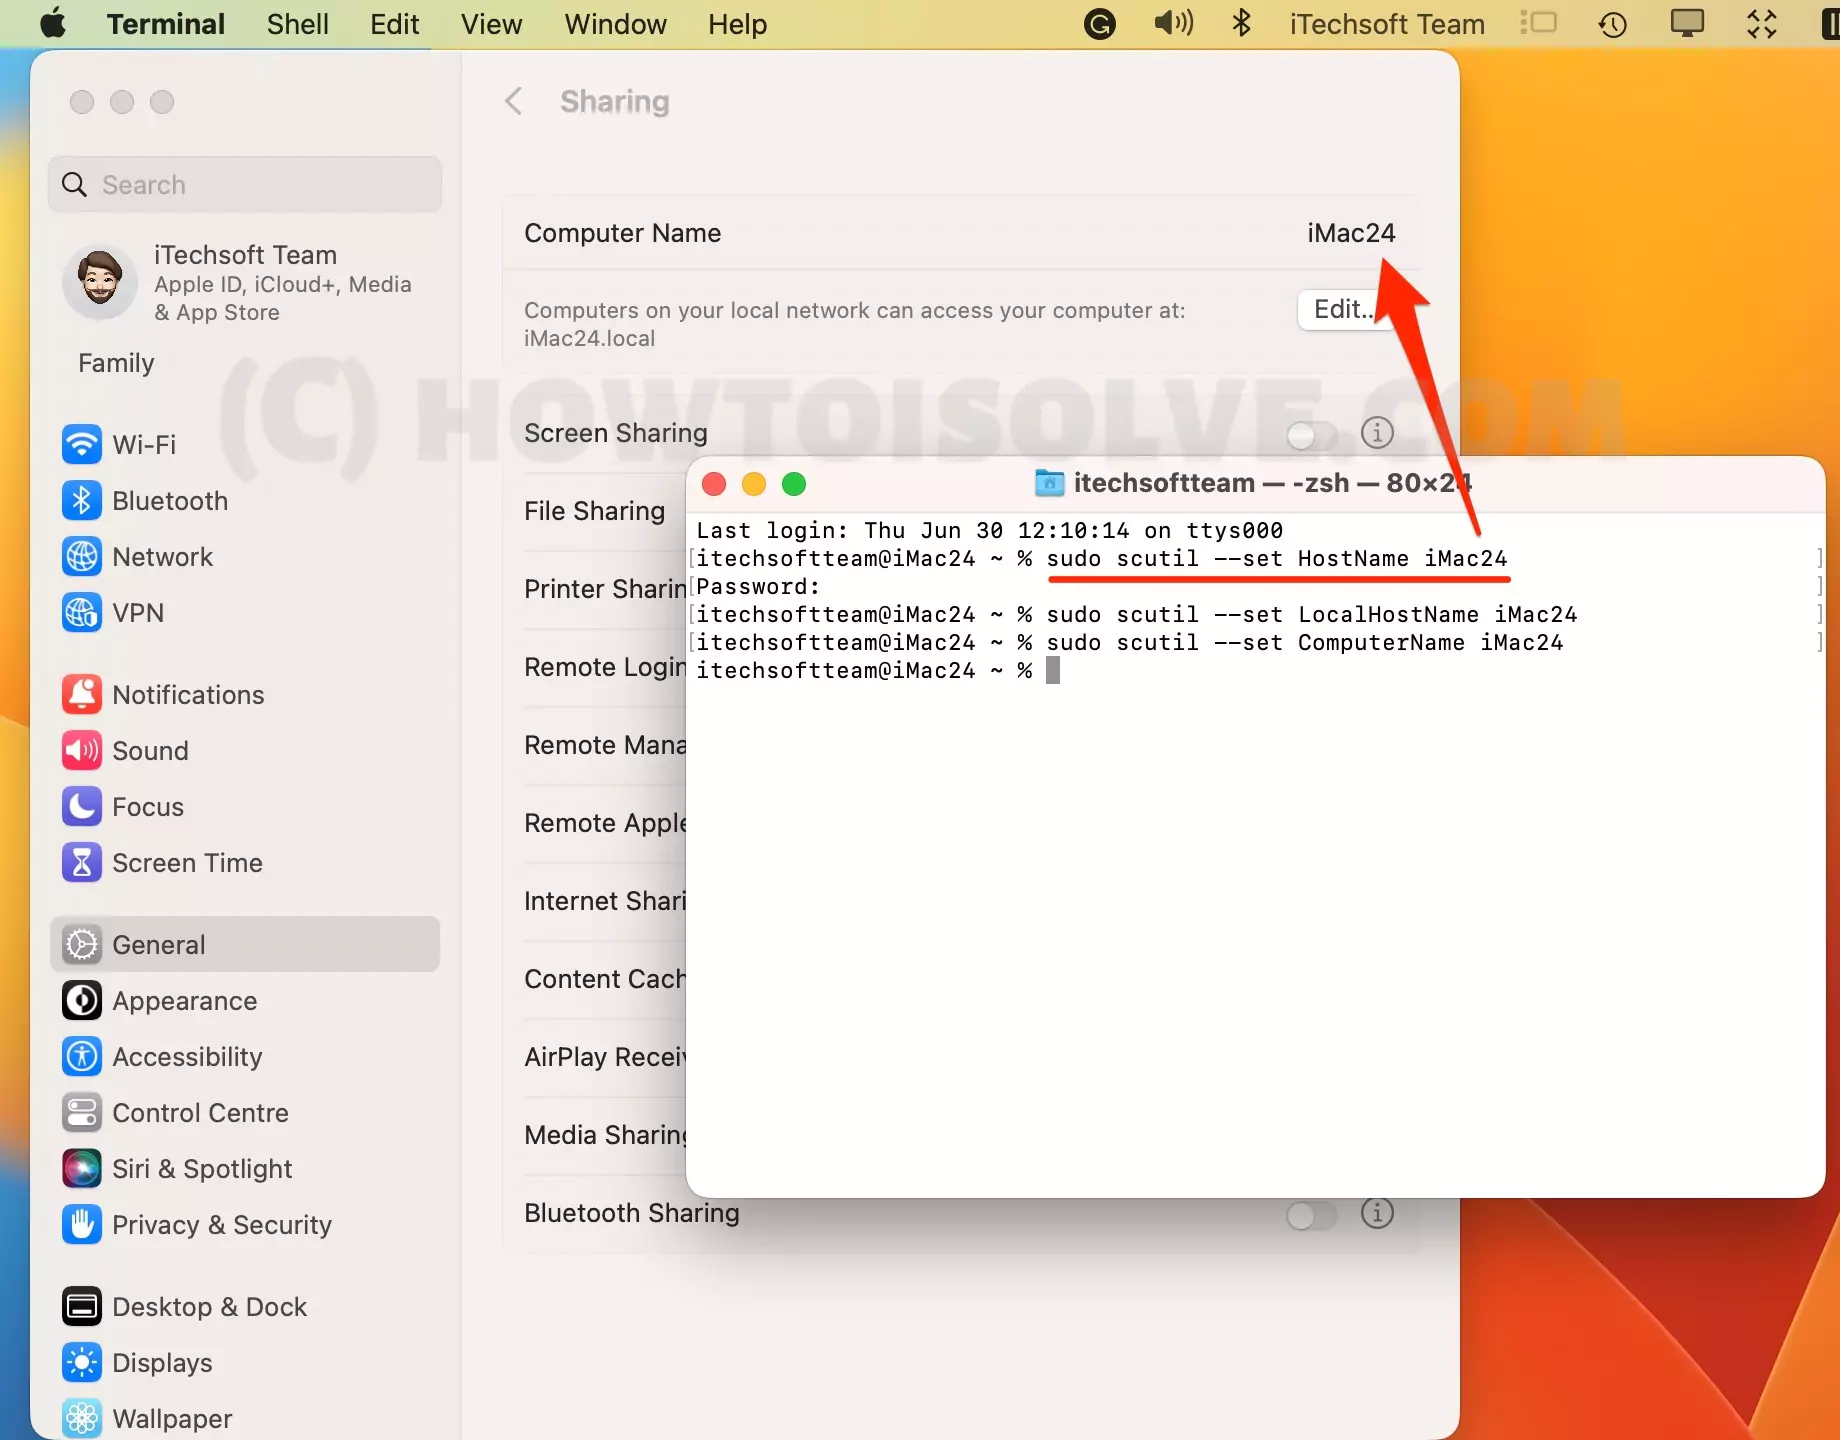The width and height of the screenshot is (1840, 1440).
Task: Open Focus settings
Action: [245, 806]
